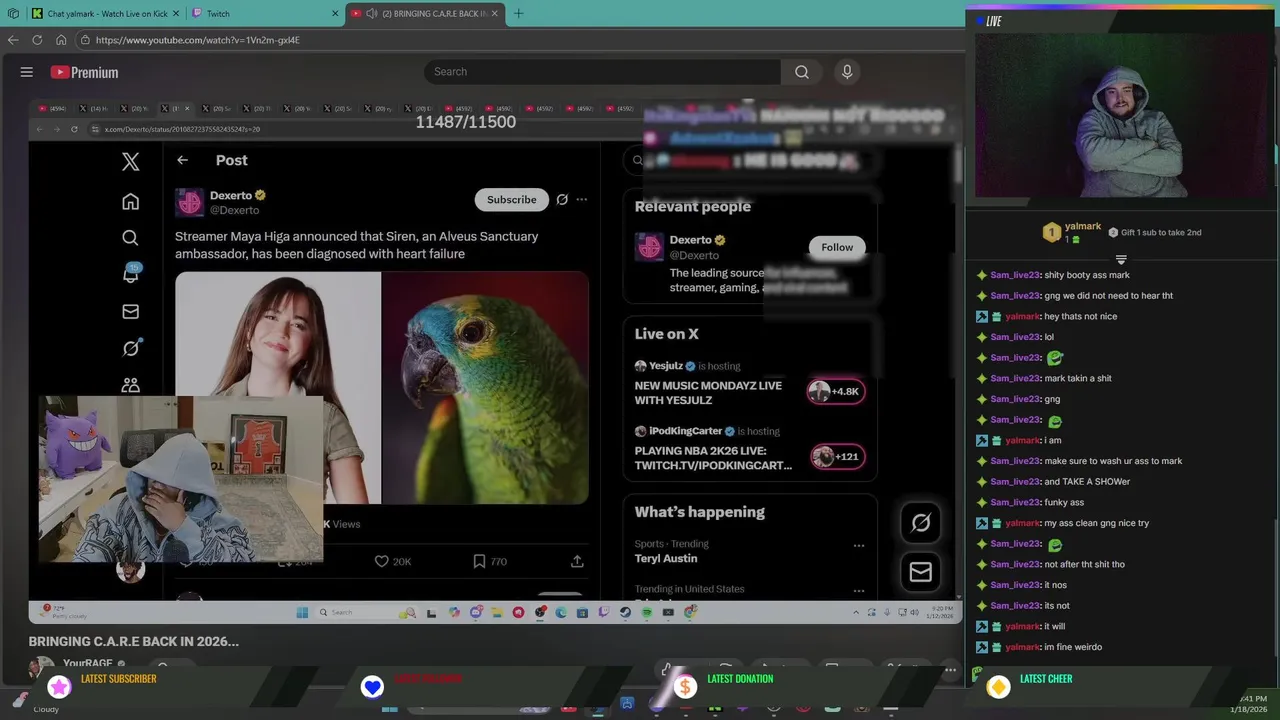Open more options beside Teryl Austin trend
The width and height of the screenshot is (1280, 720).
pyautogui.click(x=858, y=546)
